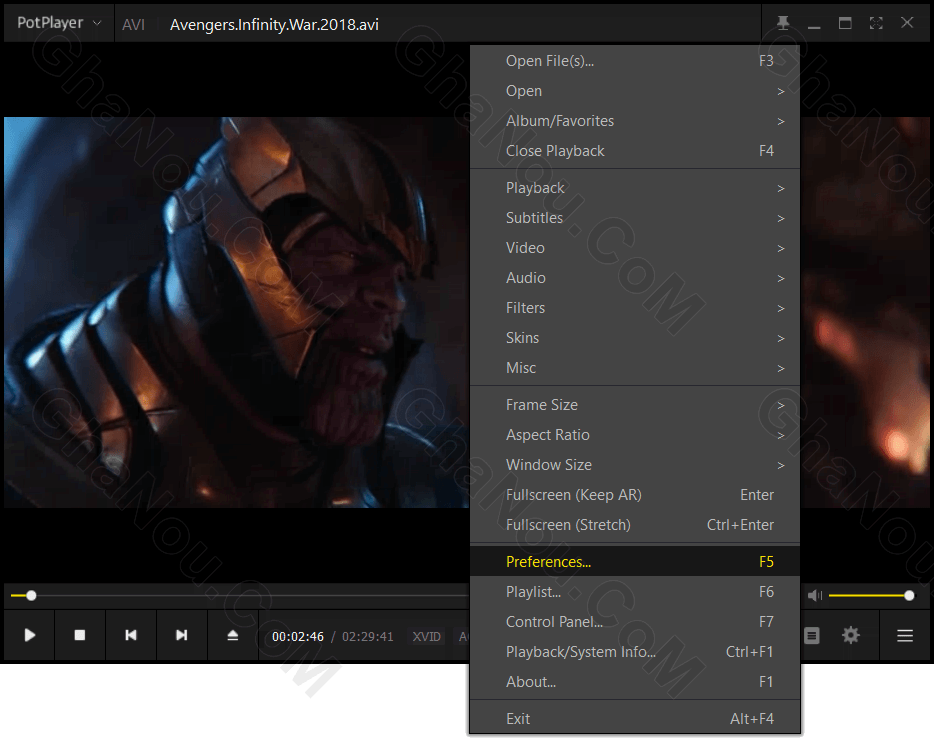
Task: Choose Exit in the context menu
Action: coord(635,719)
